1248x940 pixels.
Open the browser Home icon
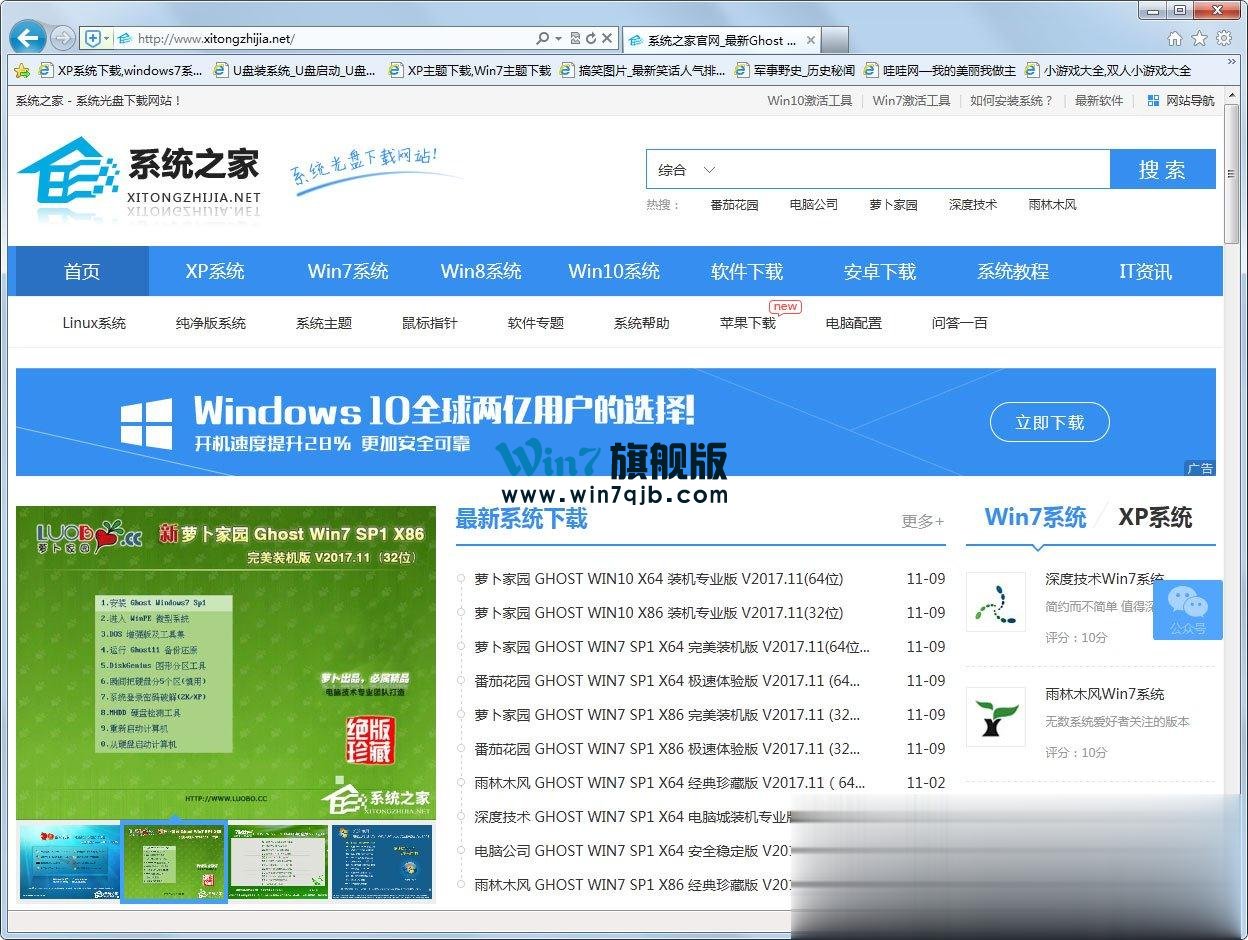click(x=1175, y=39)
